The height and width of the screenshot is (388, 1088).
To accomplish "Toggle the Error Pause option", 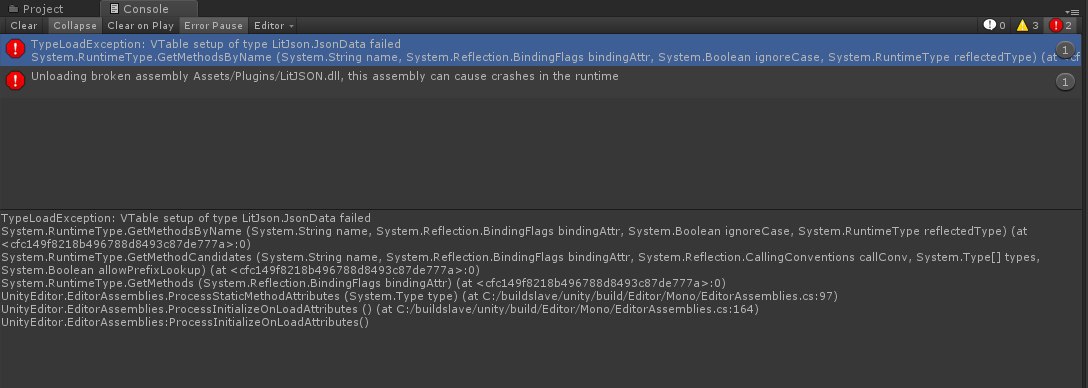I will click(213, 26).
